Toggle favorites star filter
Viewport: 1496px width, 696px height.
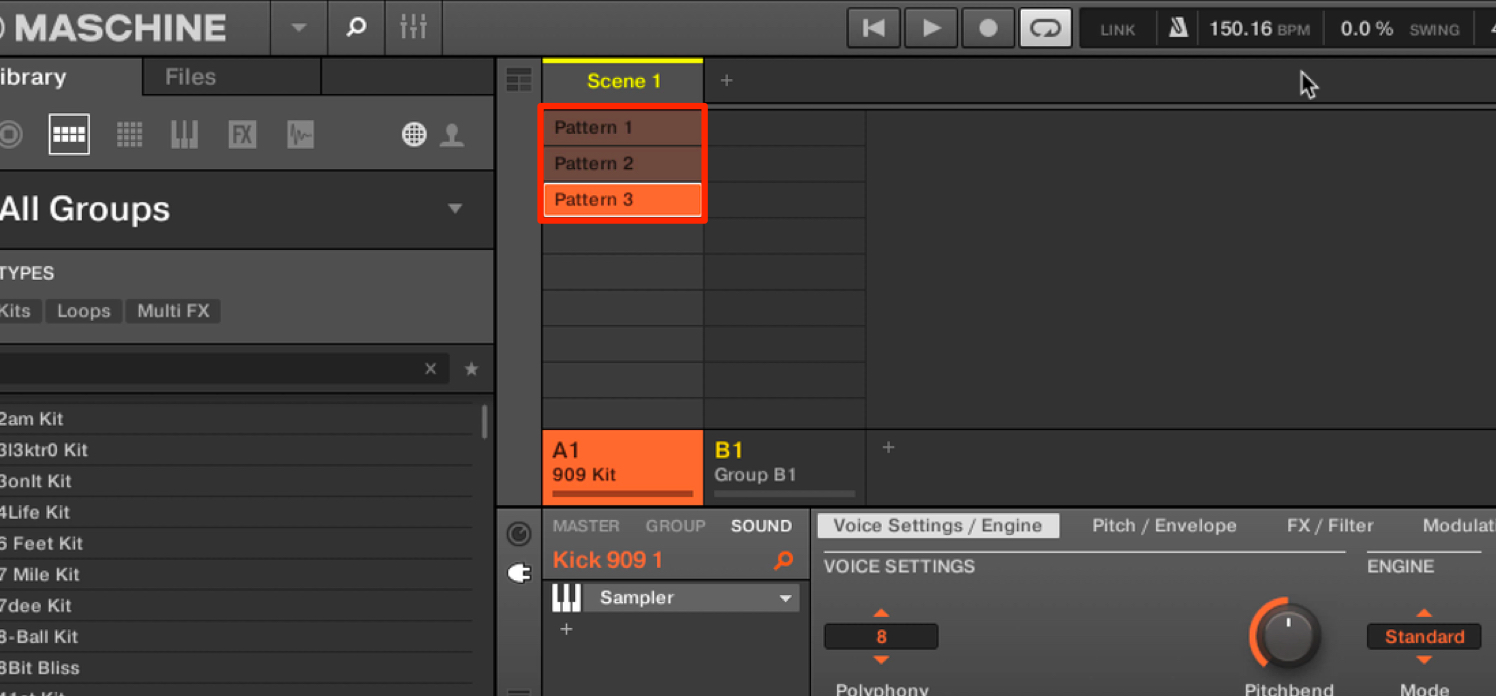pyautogui.click(x=471, y=369)
